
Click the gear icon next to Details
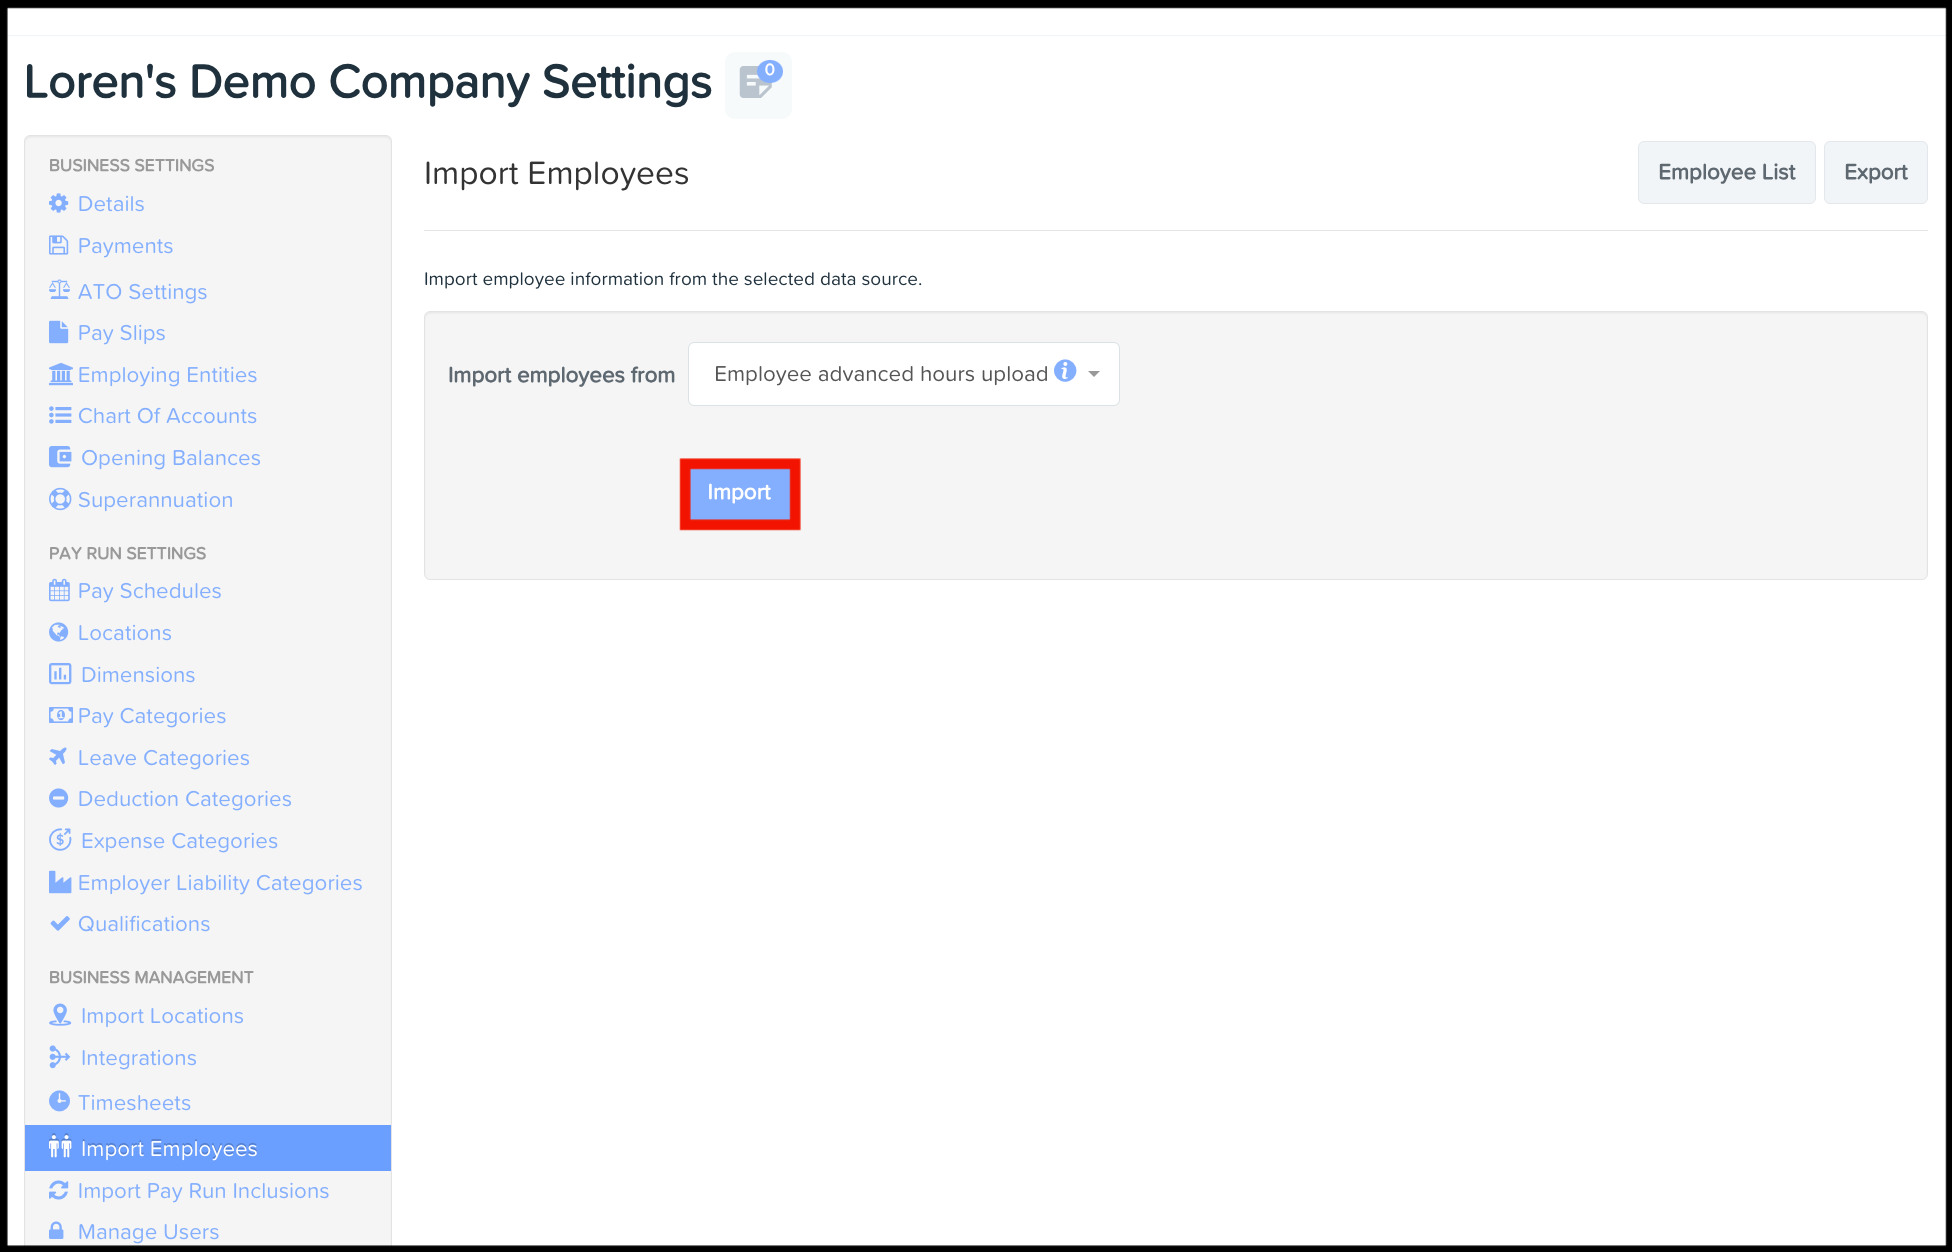(59, 203)
